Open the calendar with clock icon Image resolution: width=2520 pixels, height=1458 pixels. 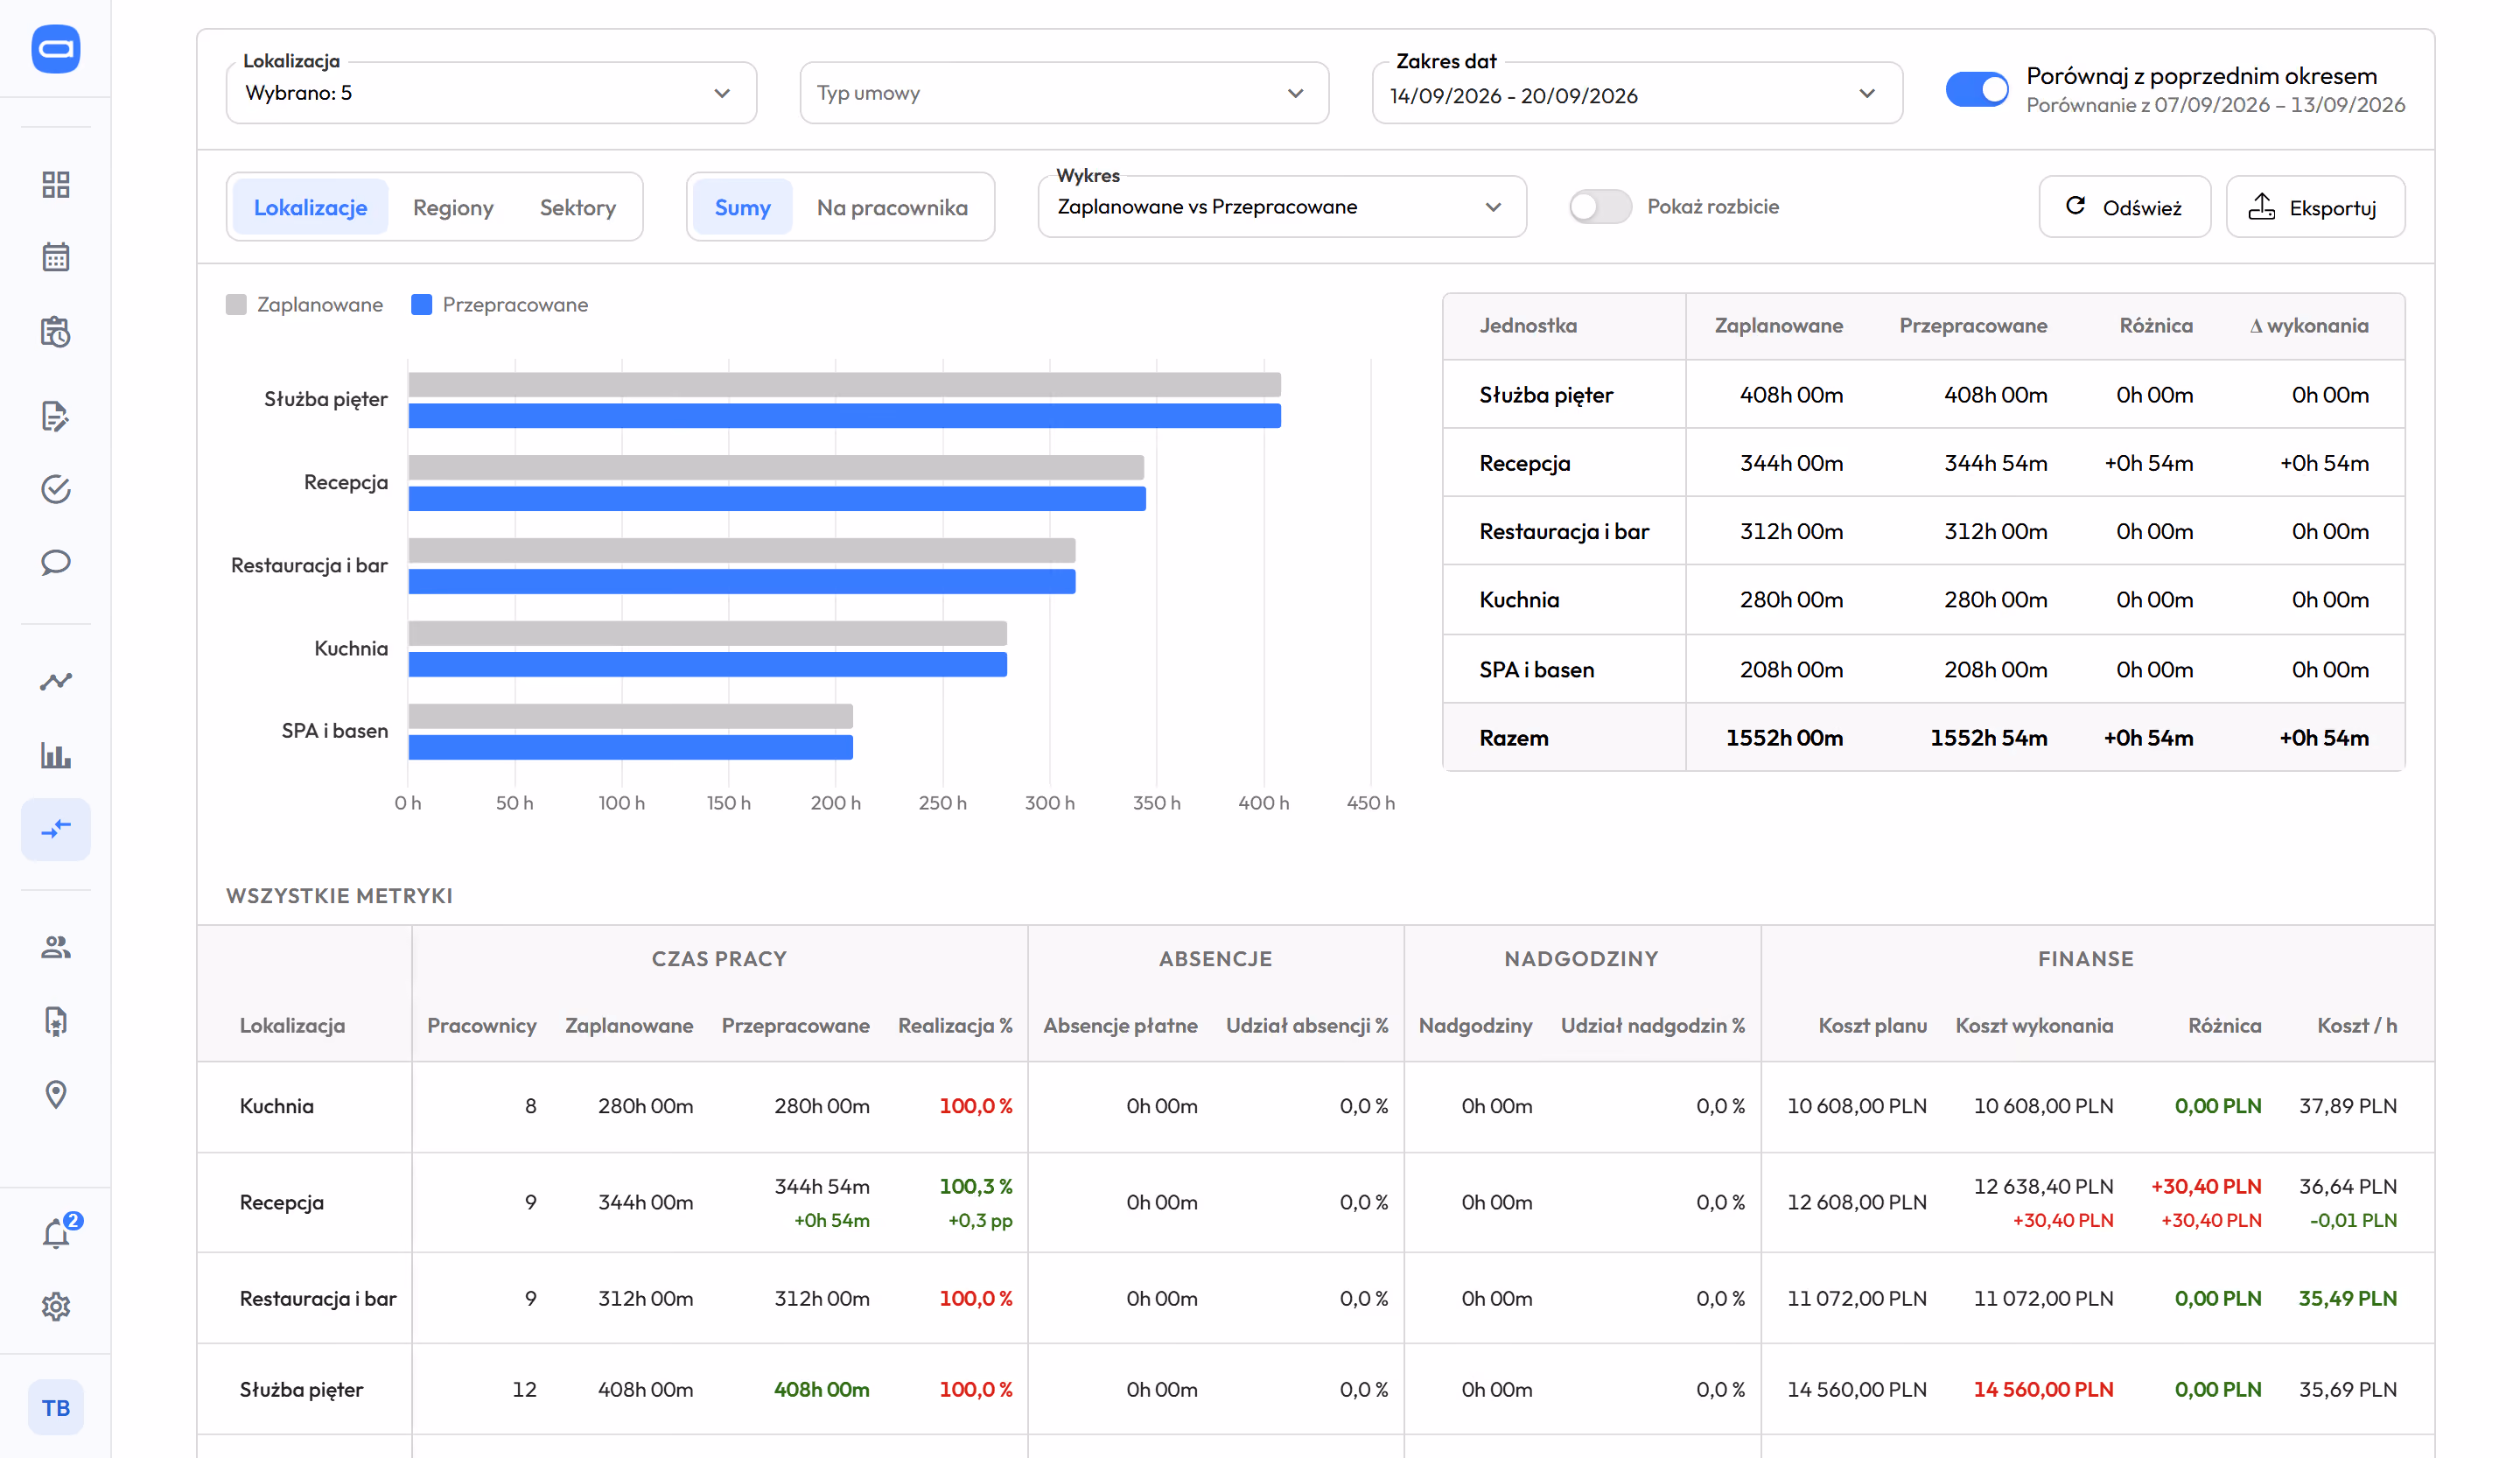tap(56, 331)
